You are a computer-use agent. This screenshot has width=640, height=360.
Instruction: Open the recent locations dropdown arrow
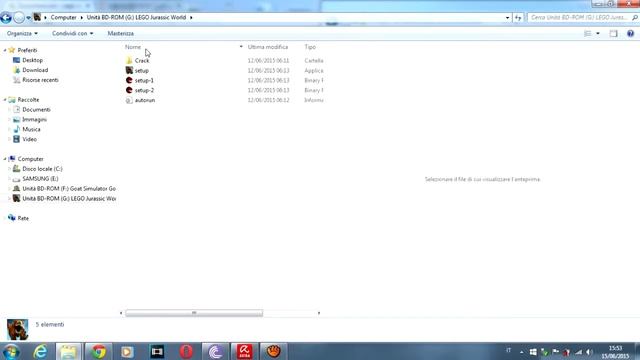point(28,18)
